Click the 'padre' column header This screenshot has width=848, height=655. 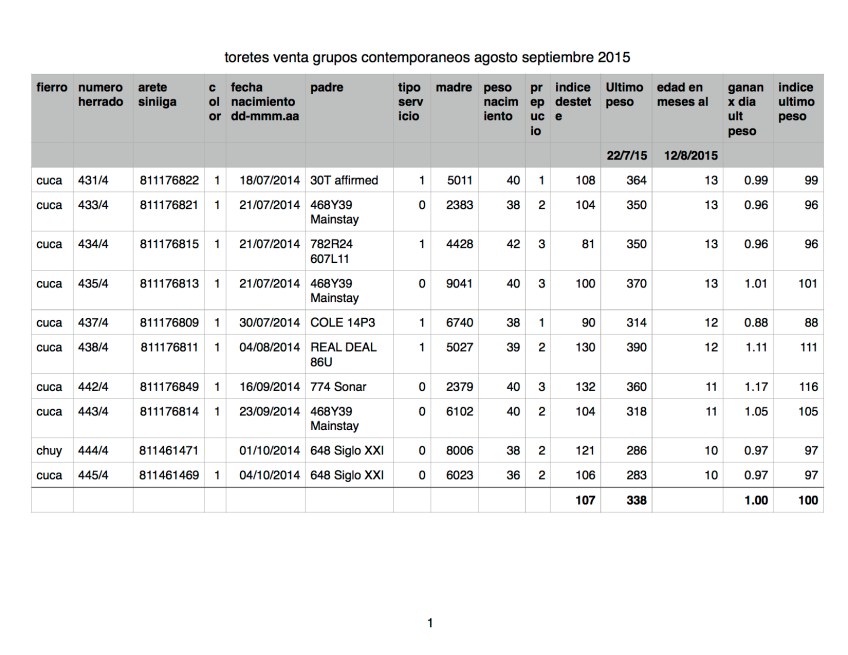tap(327, 88)
